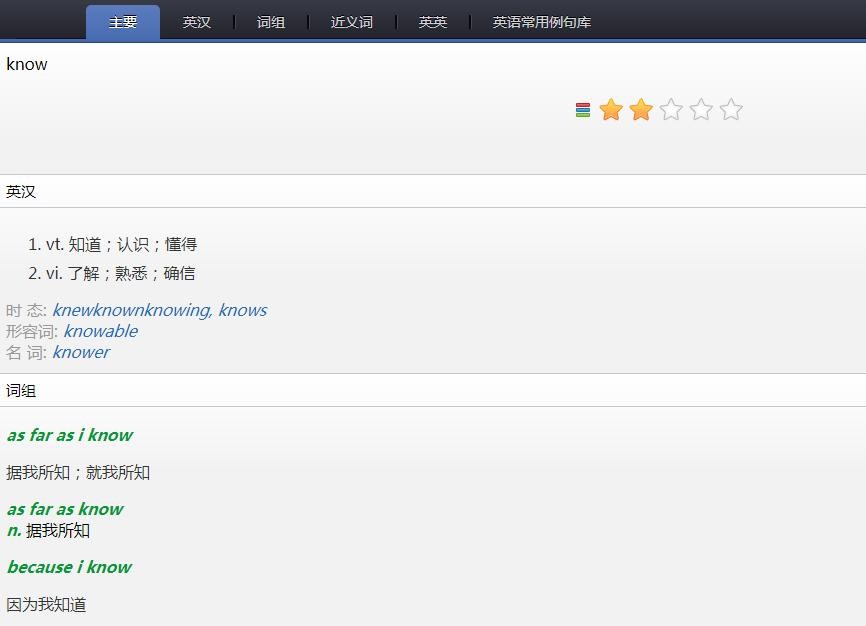Open the adjective link knowable
The height and width of the screenshot is (626, 866).
tap(101, 331)
